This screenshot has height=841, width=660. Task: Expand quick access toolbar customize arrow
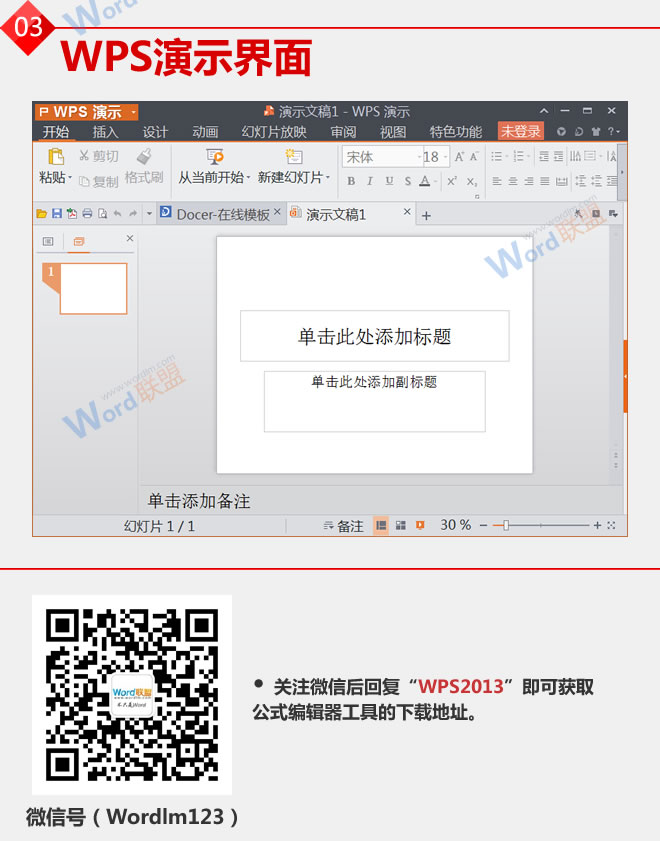coord(150,214)
